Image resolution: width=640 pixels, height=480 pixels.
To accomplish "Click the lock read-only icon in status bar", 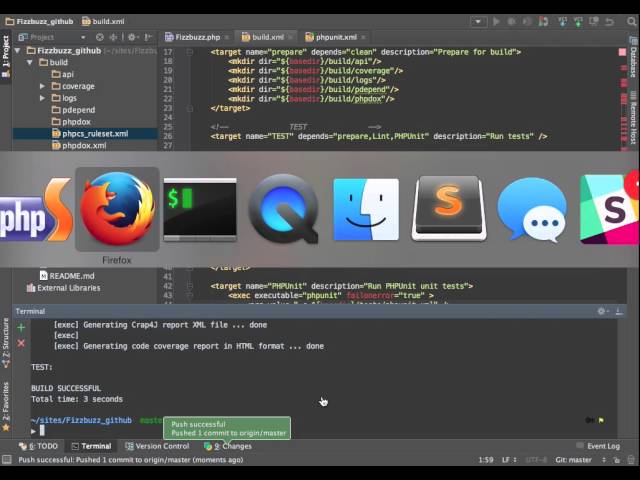I will (617, 460).
